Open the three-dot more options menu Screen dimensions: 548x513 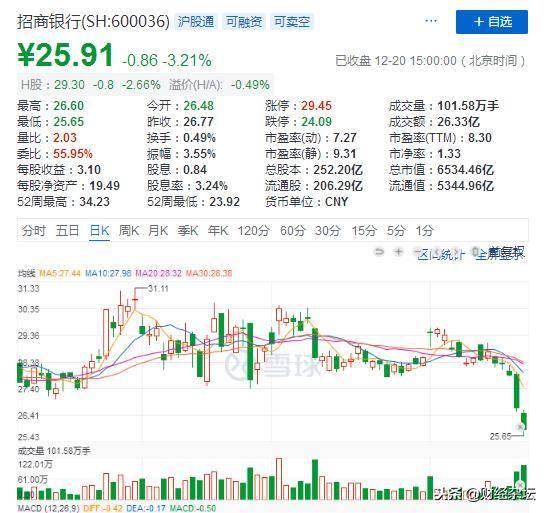pos(431,21)
